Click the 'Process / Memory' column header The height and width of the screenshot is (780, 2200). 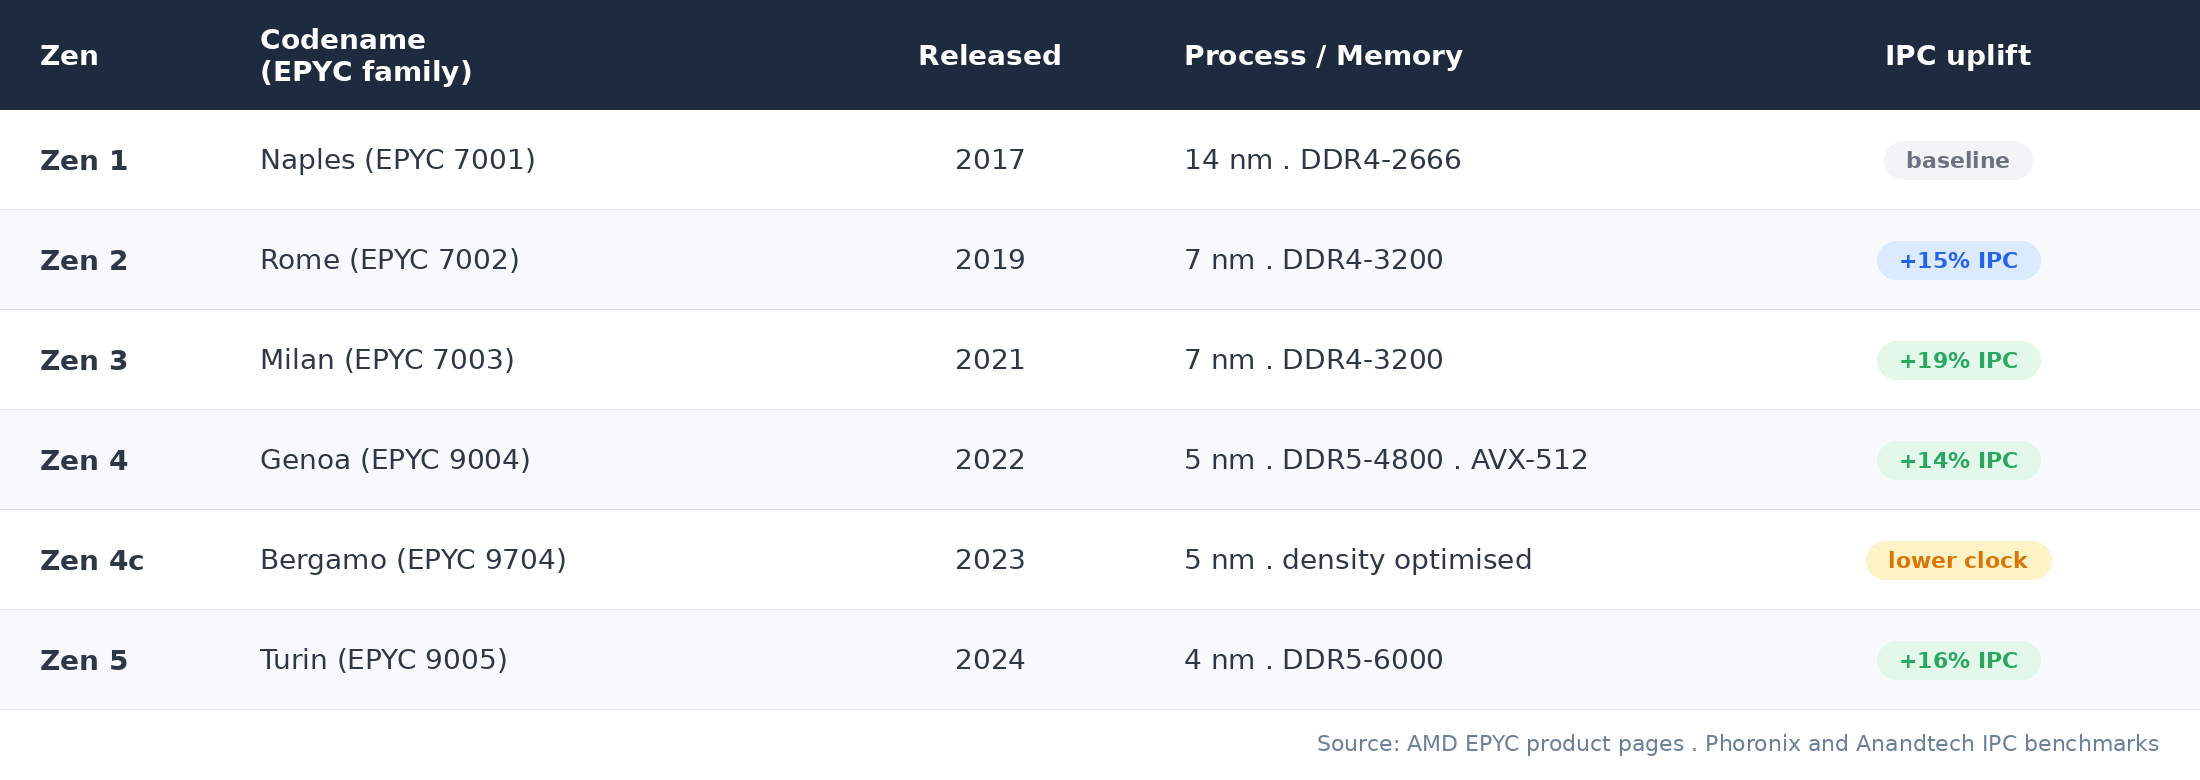tap(1323, 56)
